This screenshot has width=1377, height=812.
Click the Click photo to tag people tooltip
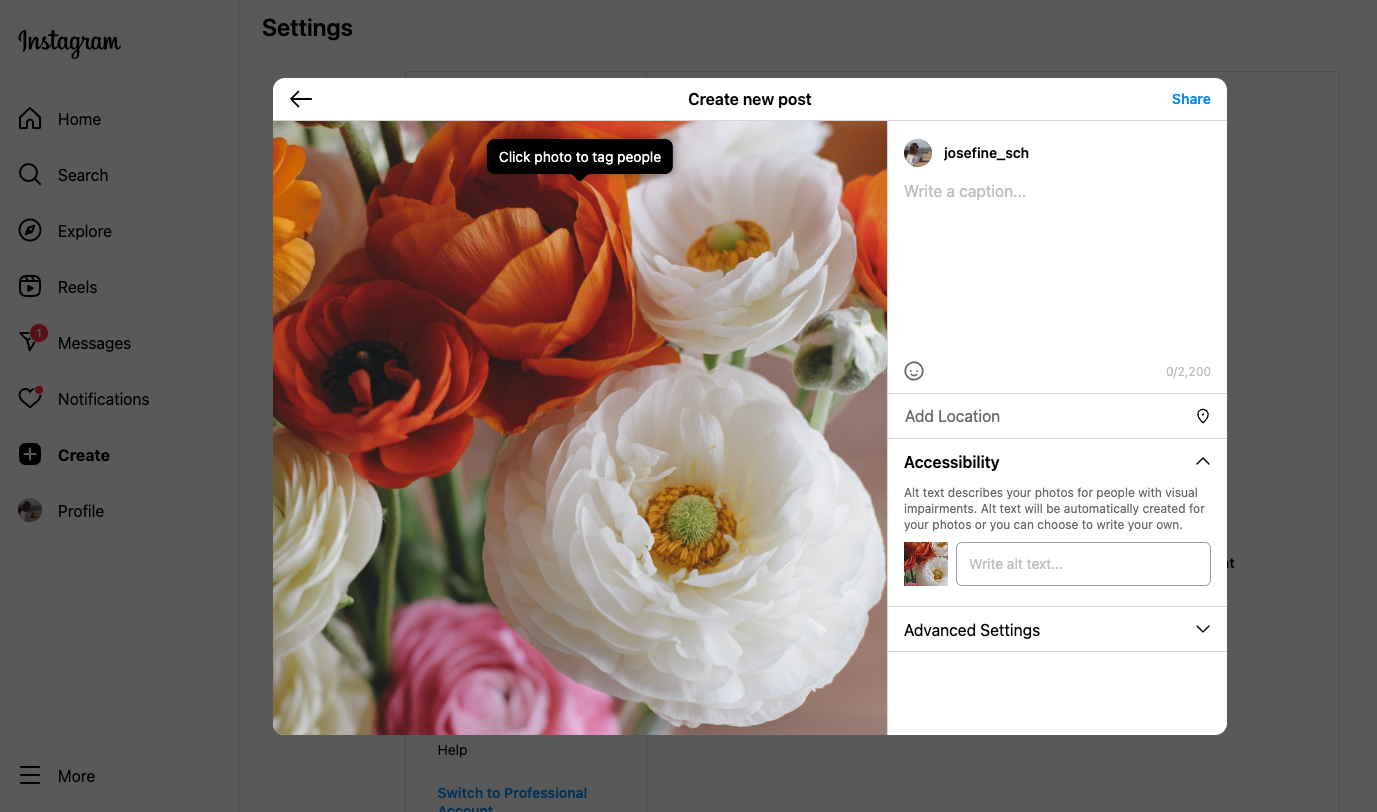(x=580, y=157)
